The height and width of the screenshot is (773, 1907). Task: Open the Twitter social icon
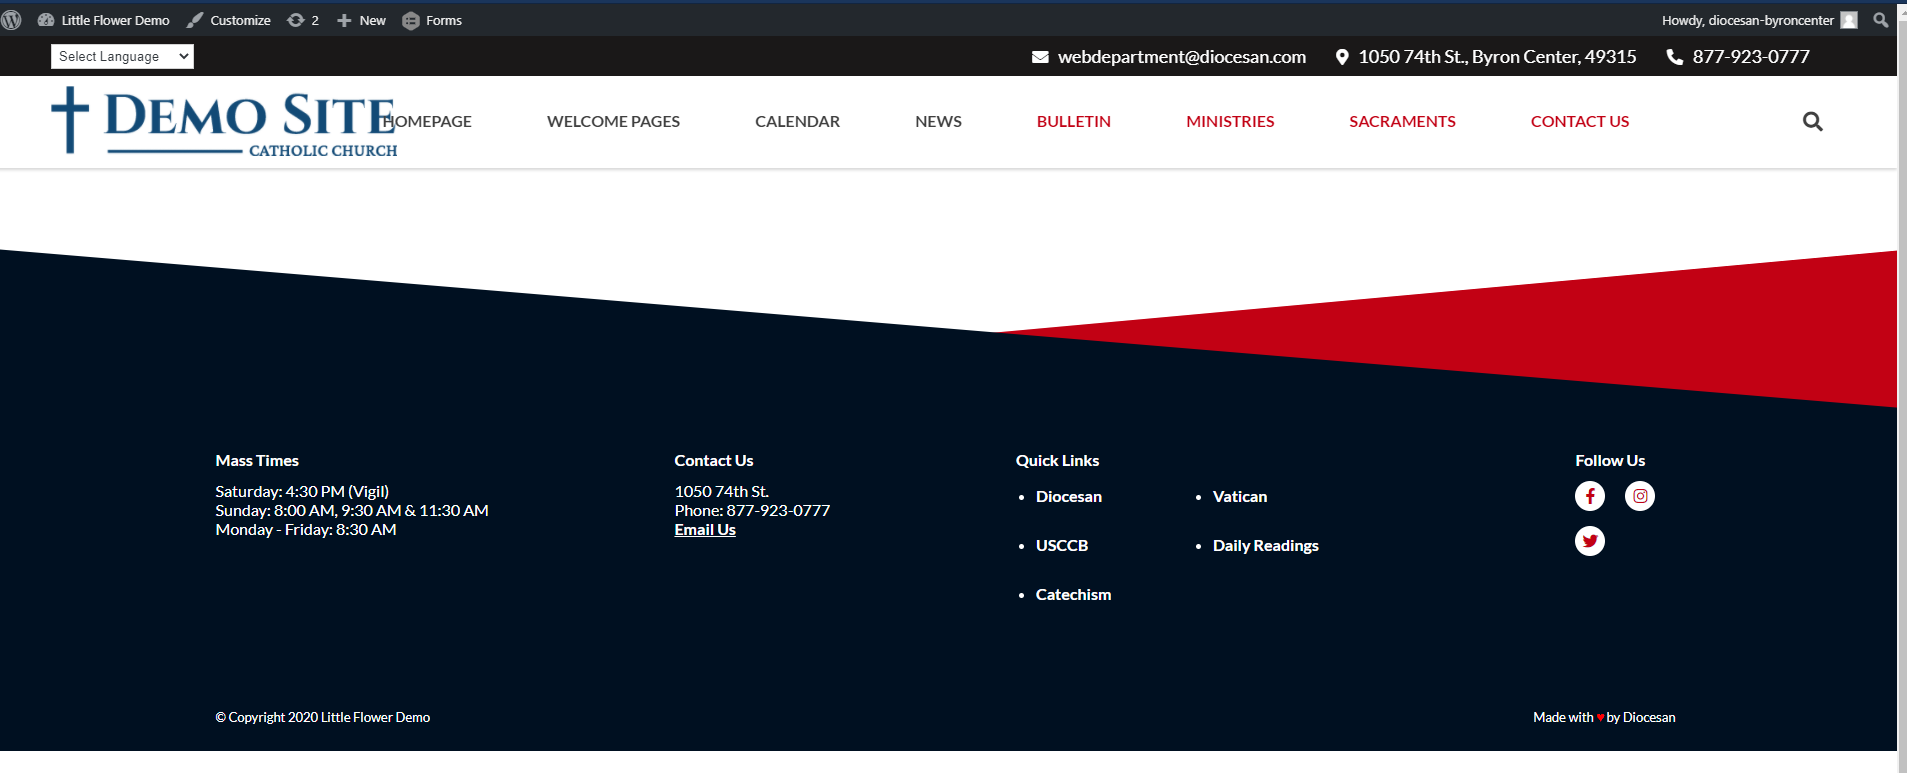[x=1589, y=541]
